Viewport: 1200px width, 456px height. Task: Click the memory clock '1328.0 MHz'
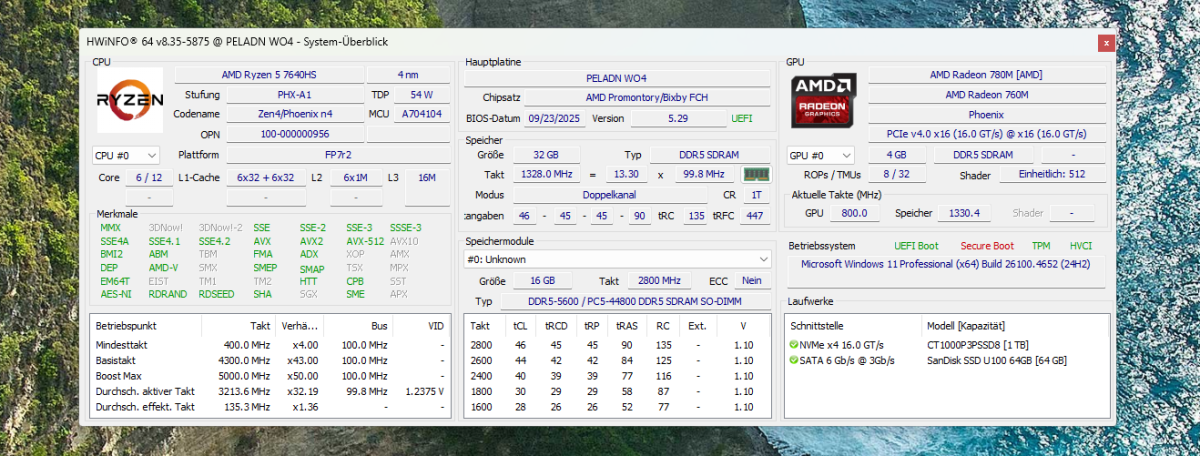point(546,174)
